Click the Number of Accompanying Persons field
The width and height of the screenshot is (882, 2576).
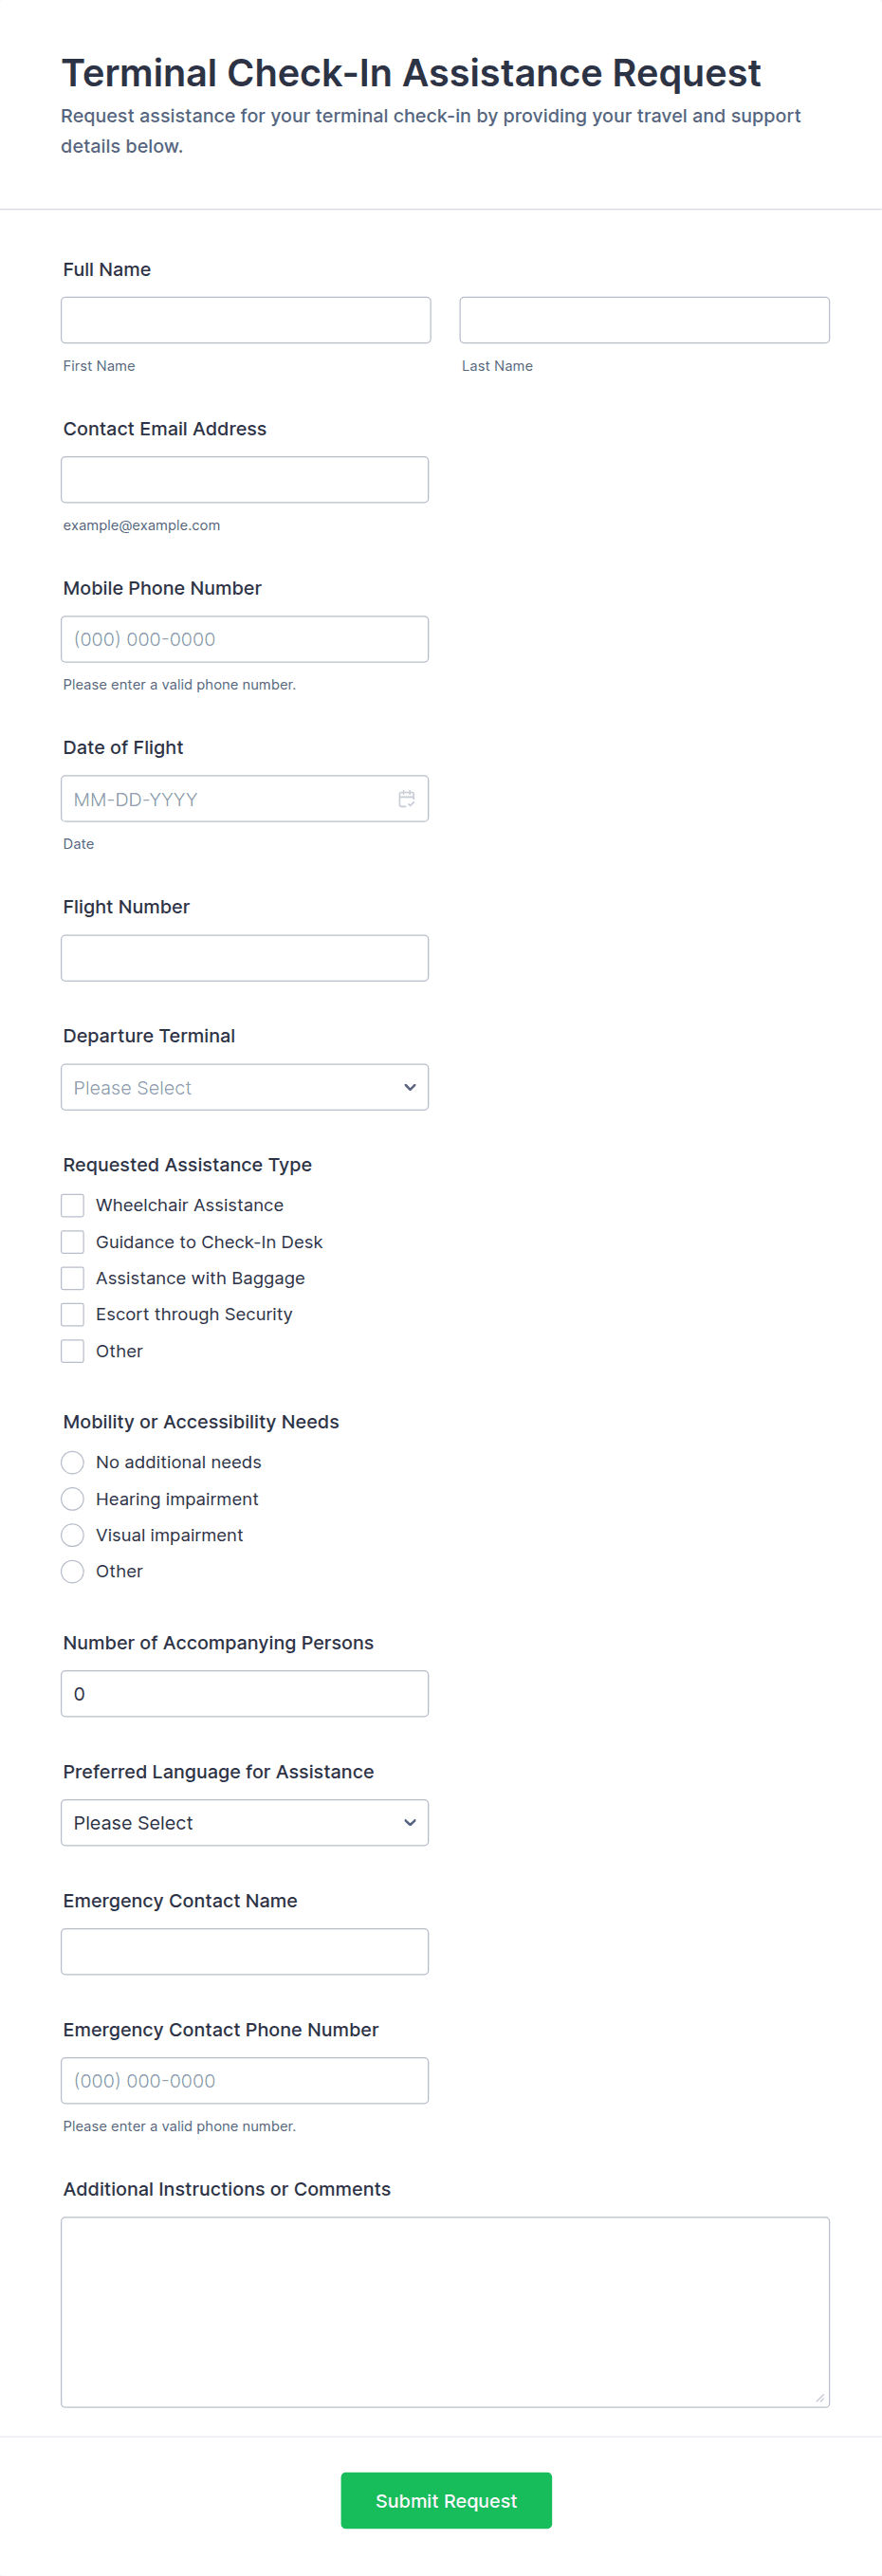[244, 1693]
